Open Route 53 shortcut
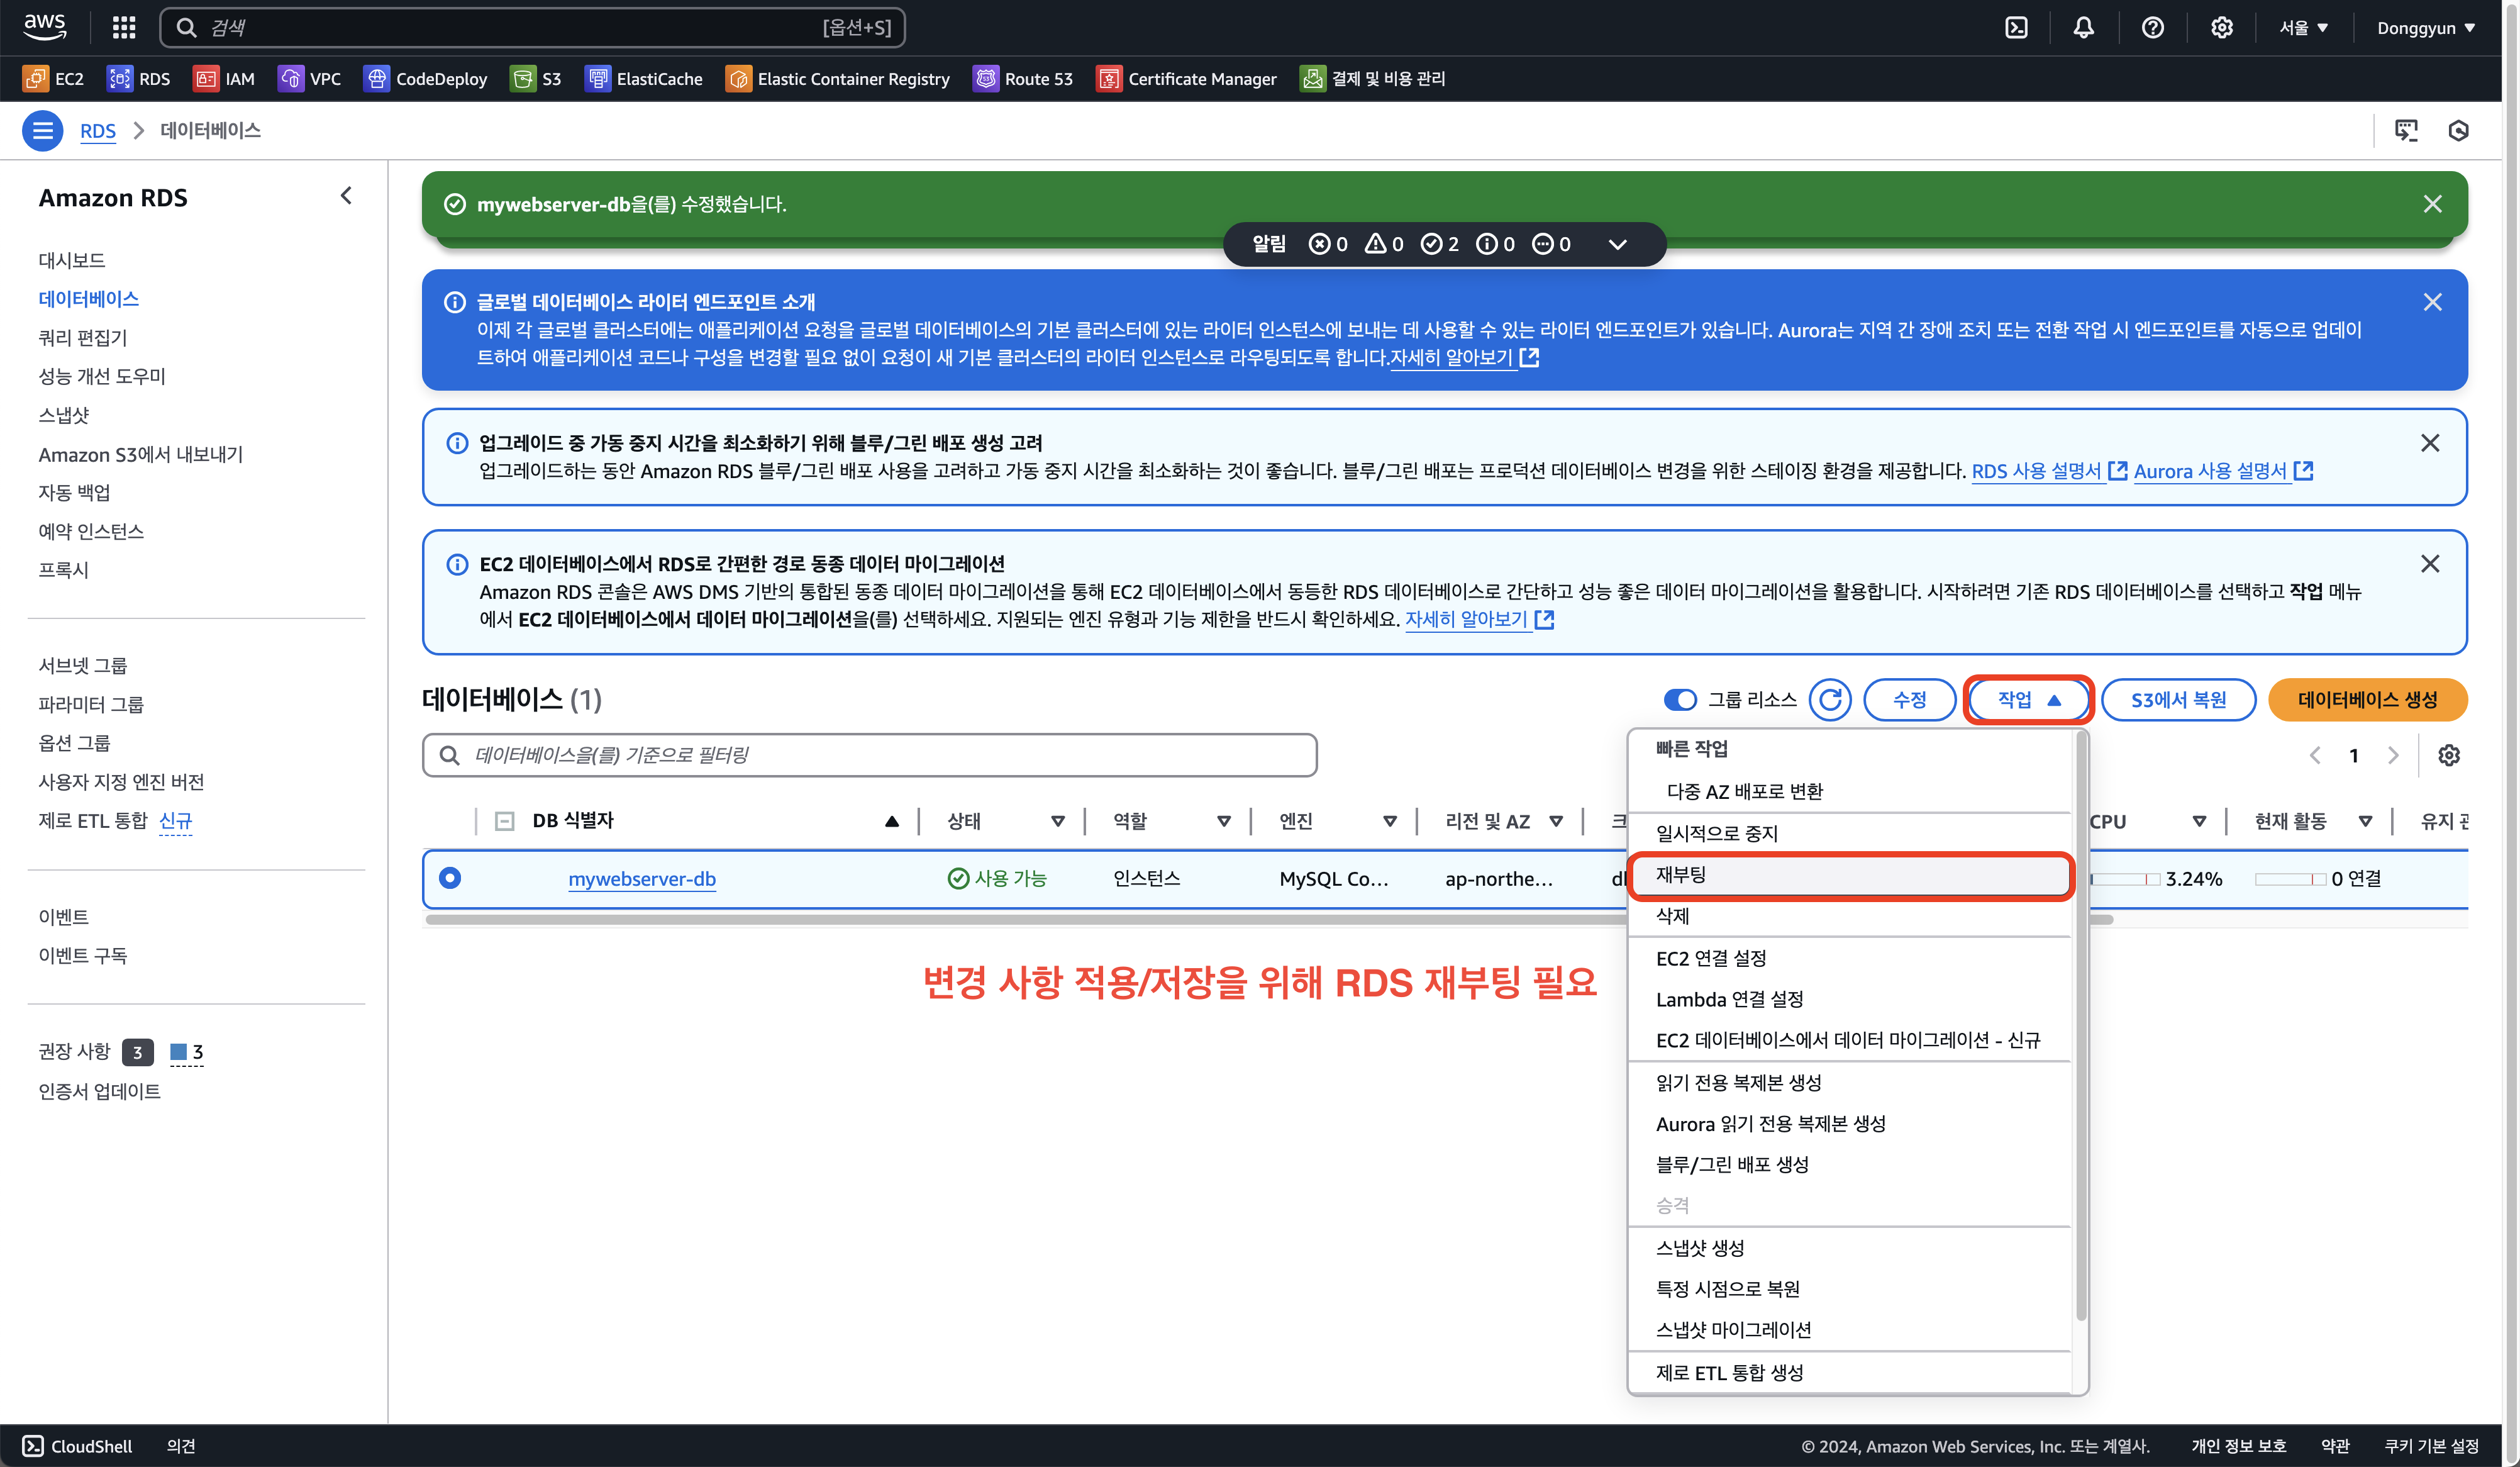2520x1467 pixels. pyautogui.click(x=1023, y=78)
